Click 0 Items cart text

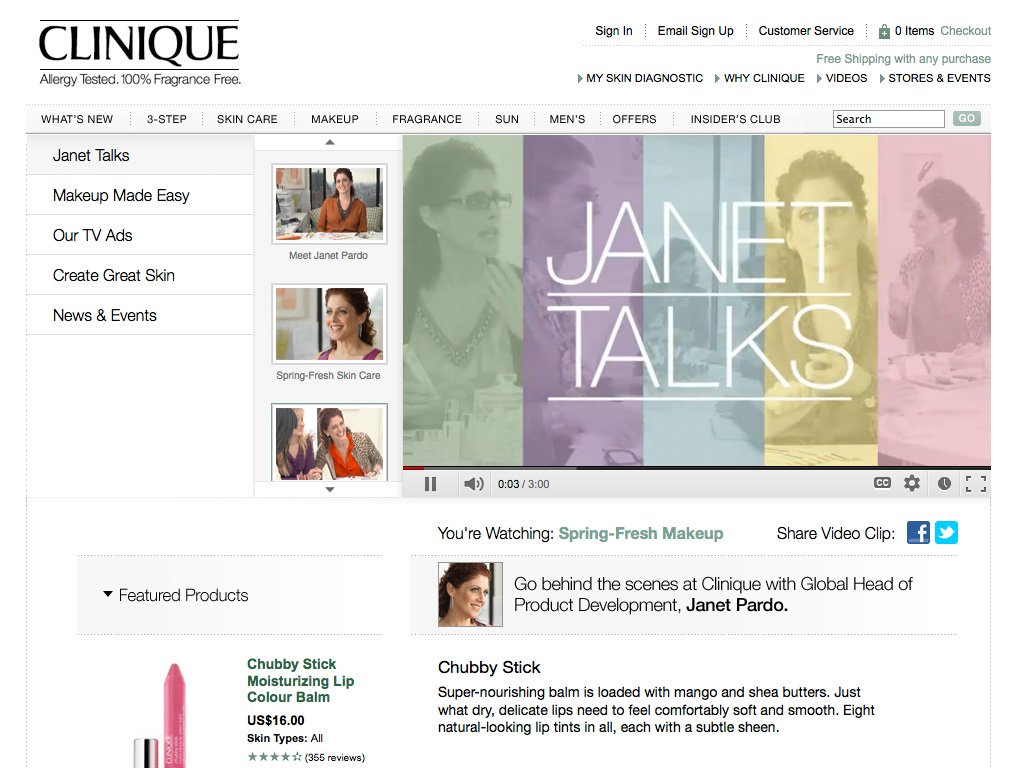pyautogui.click(x=914, y=31)
